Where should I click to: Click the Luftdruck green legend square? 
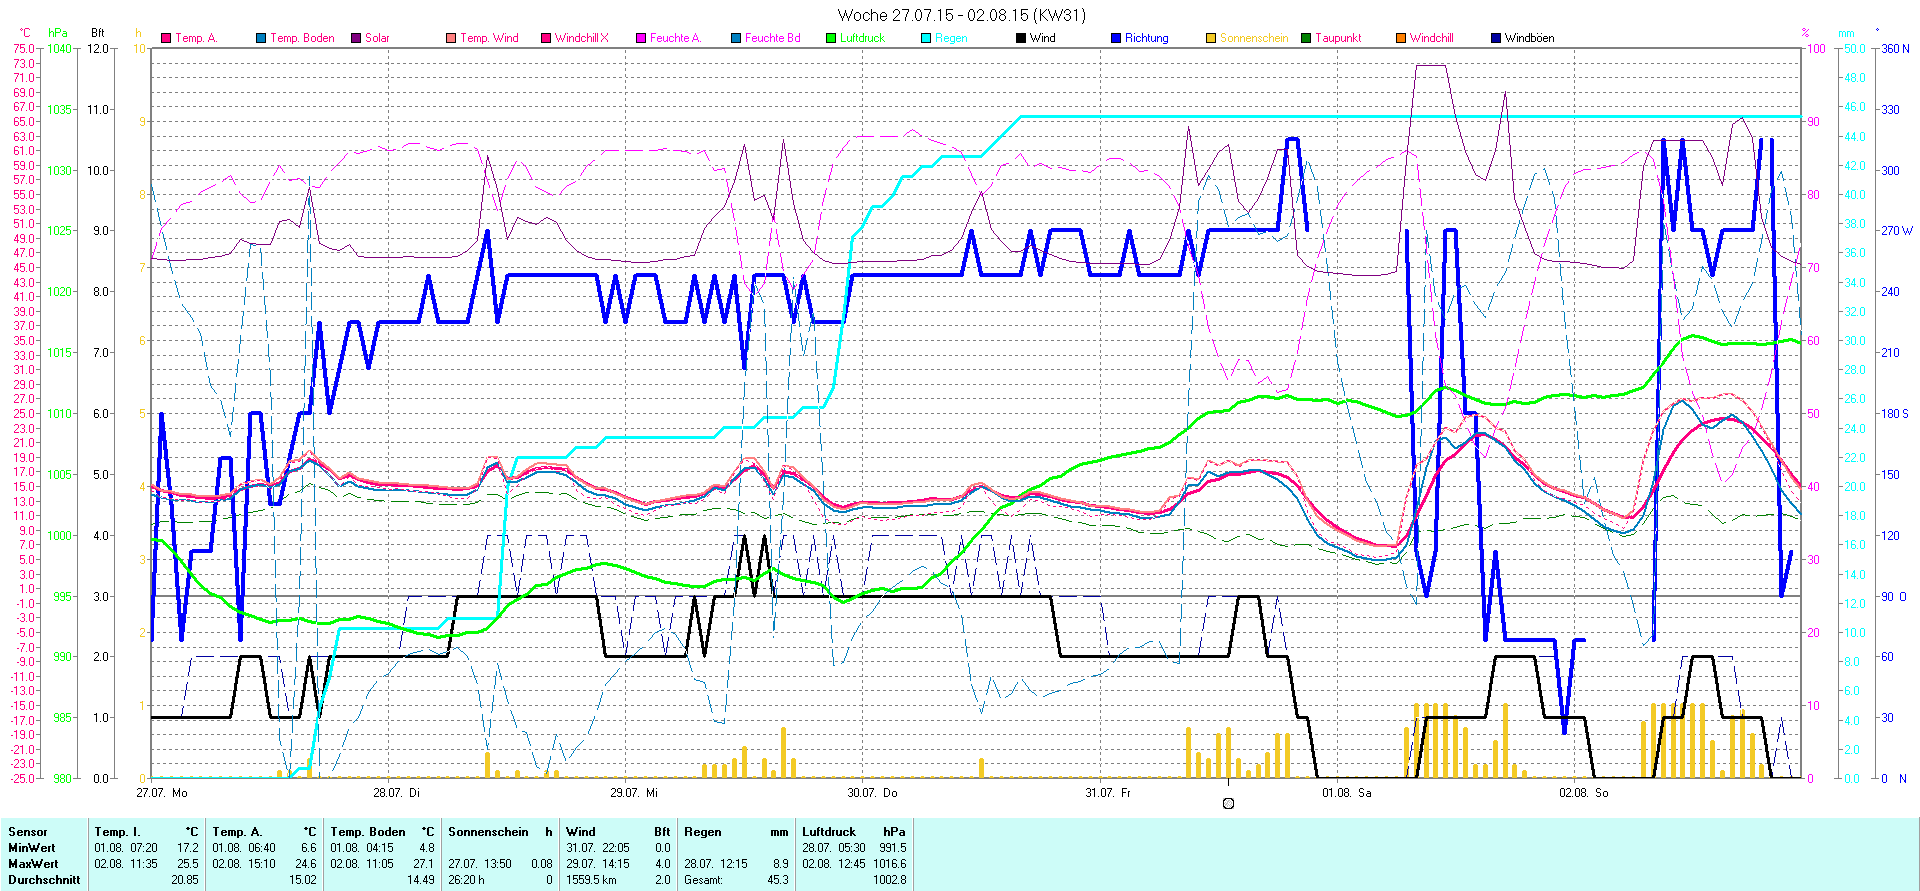point(831,38)
